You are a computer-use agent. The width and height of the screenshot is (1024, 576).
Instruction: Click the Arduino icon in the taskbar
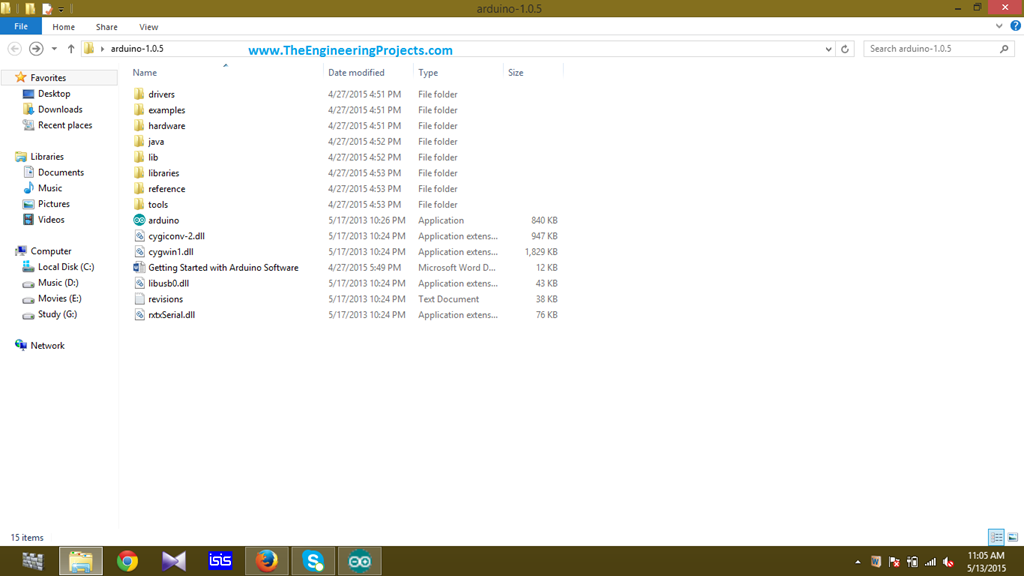(x=359, y=561)
